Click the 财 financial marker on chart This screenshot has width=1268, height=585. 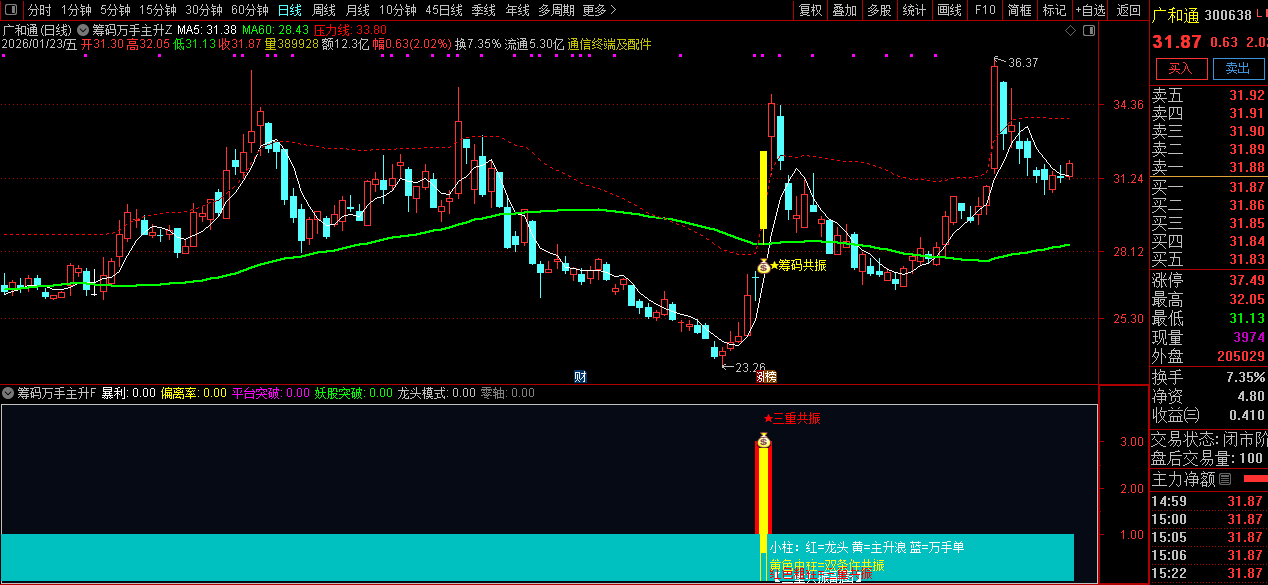click(x=580, y=376)
